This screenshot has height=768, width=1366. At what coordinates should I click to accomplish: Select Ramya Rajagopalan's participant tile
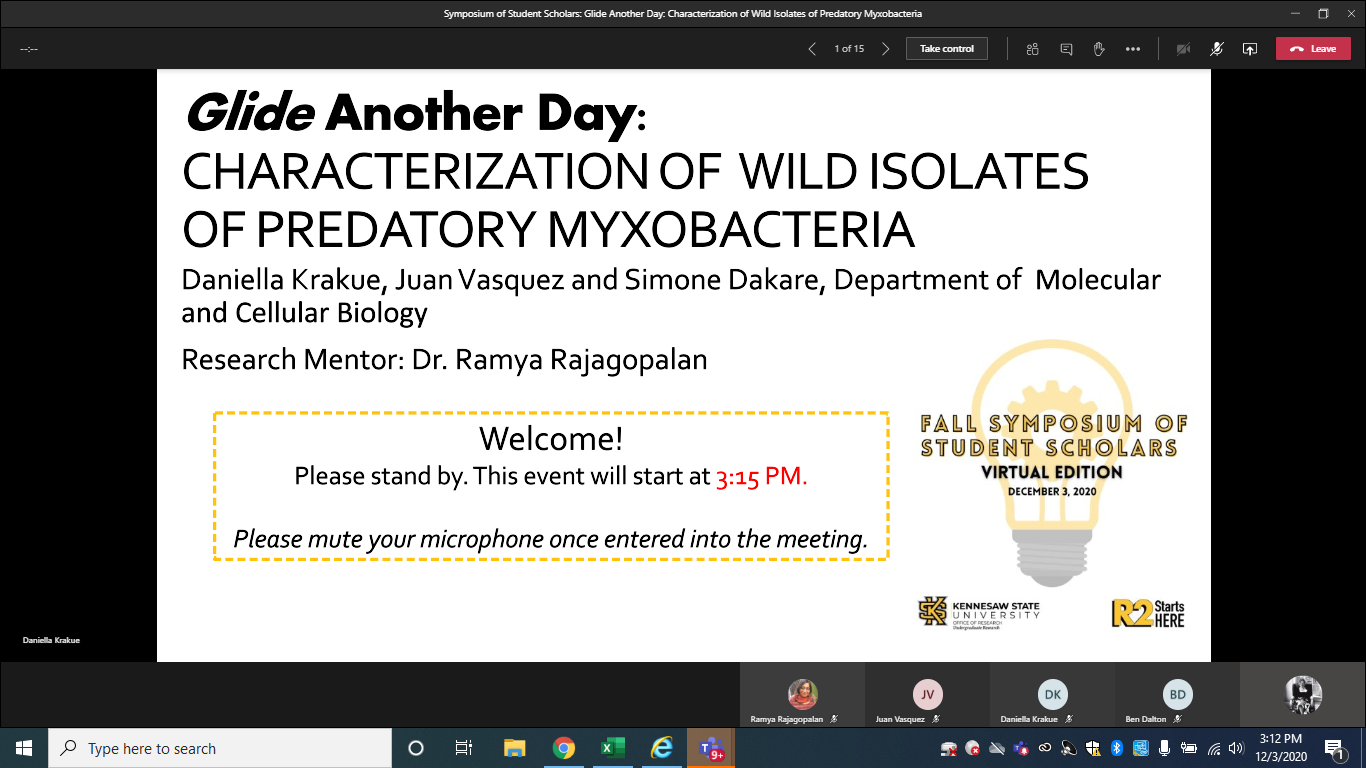coord(802,695)
